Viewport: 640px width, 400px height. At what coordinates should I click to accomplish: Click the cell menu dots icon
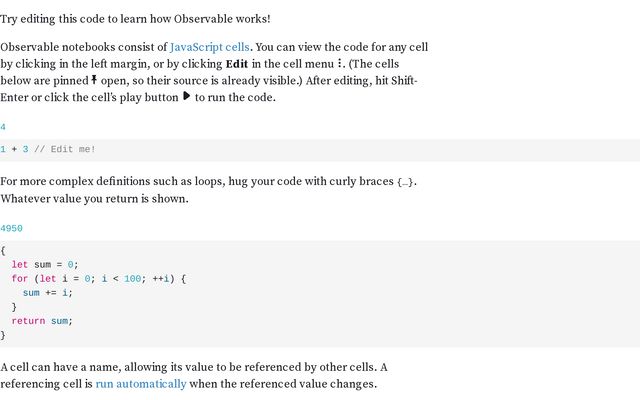340,63
